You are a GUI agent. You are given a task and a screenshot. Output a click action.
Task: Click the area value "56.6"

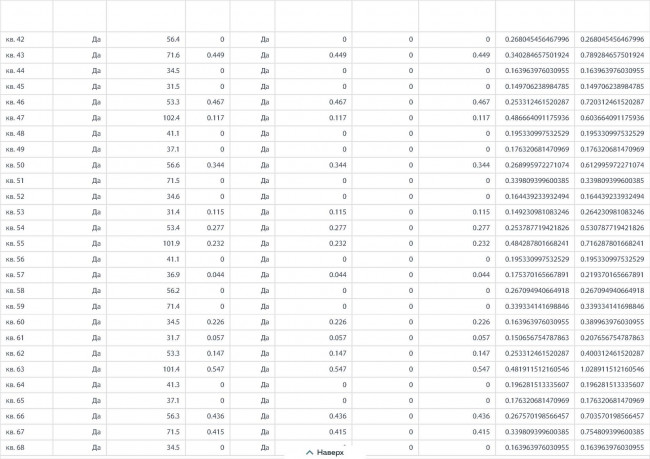pos(173,165)
